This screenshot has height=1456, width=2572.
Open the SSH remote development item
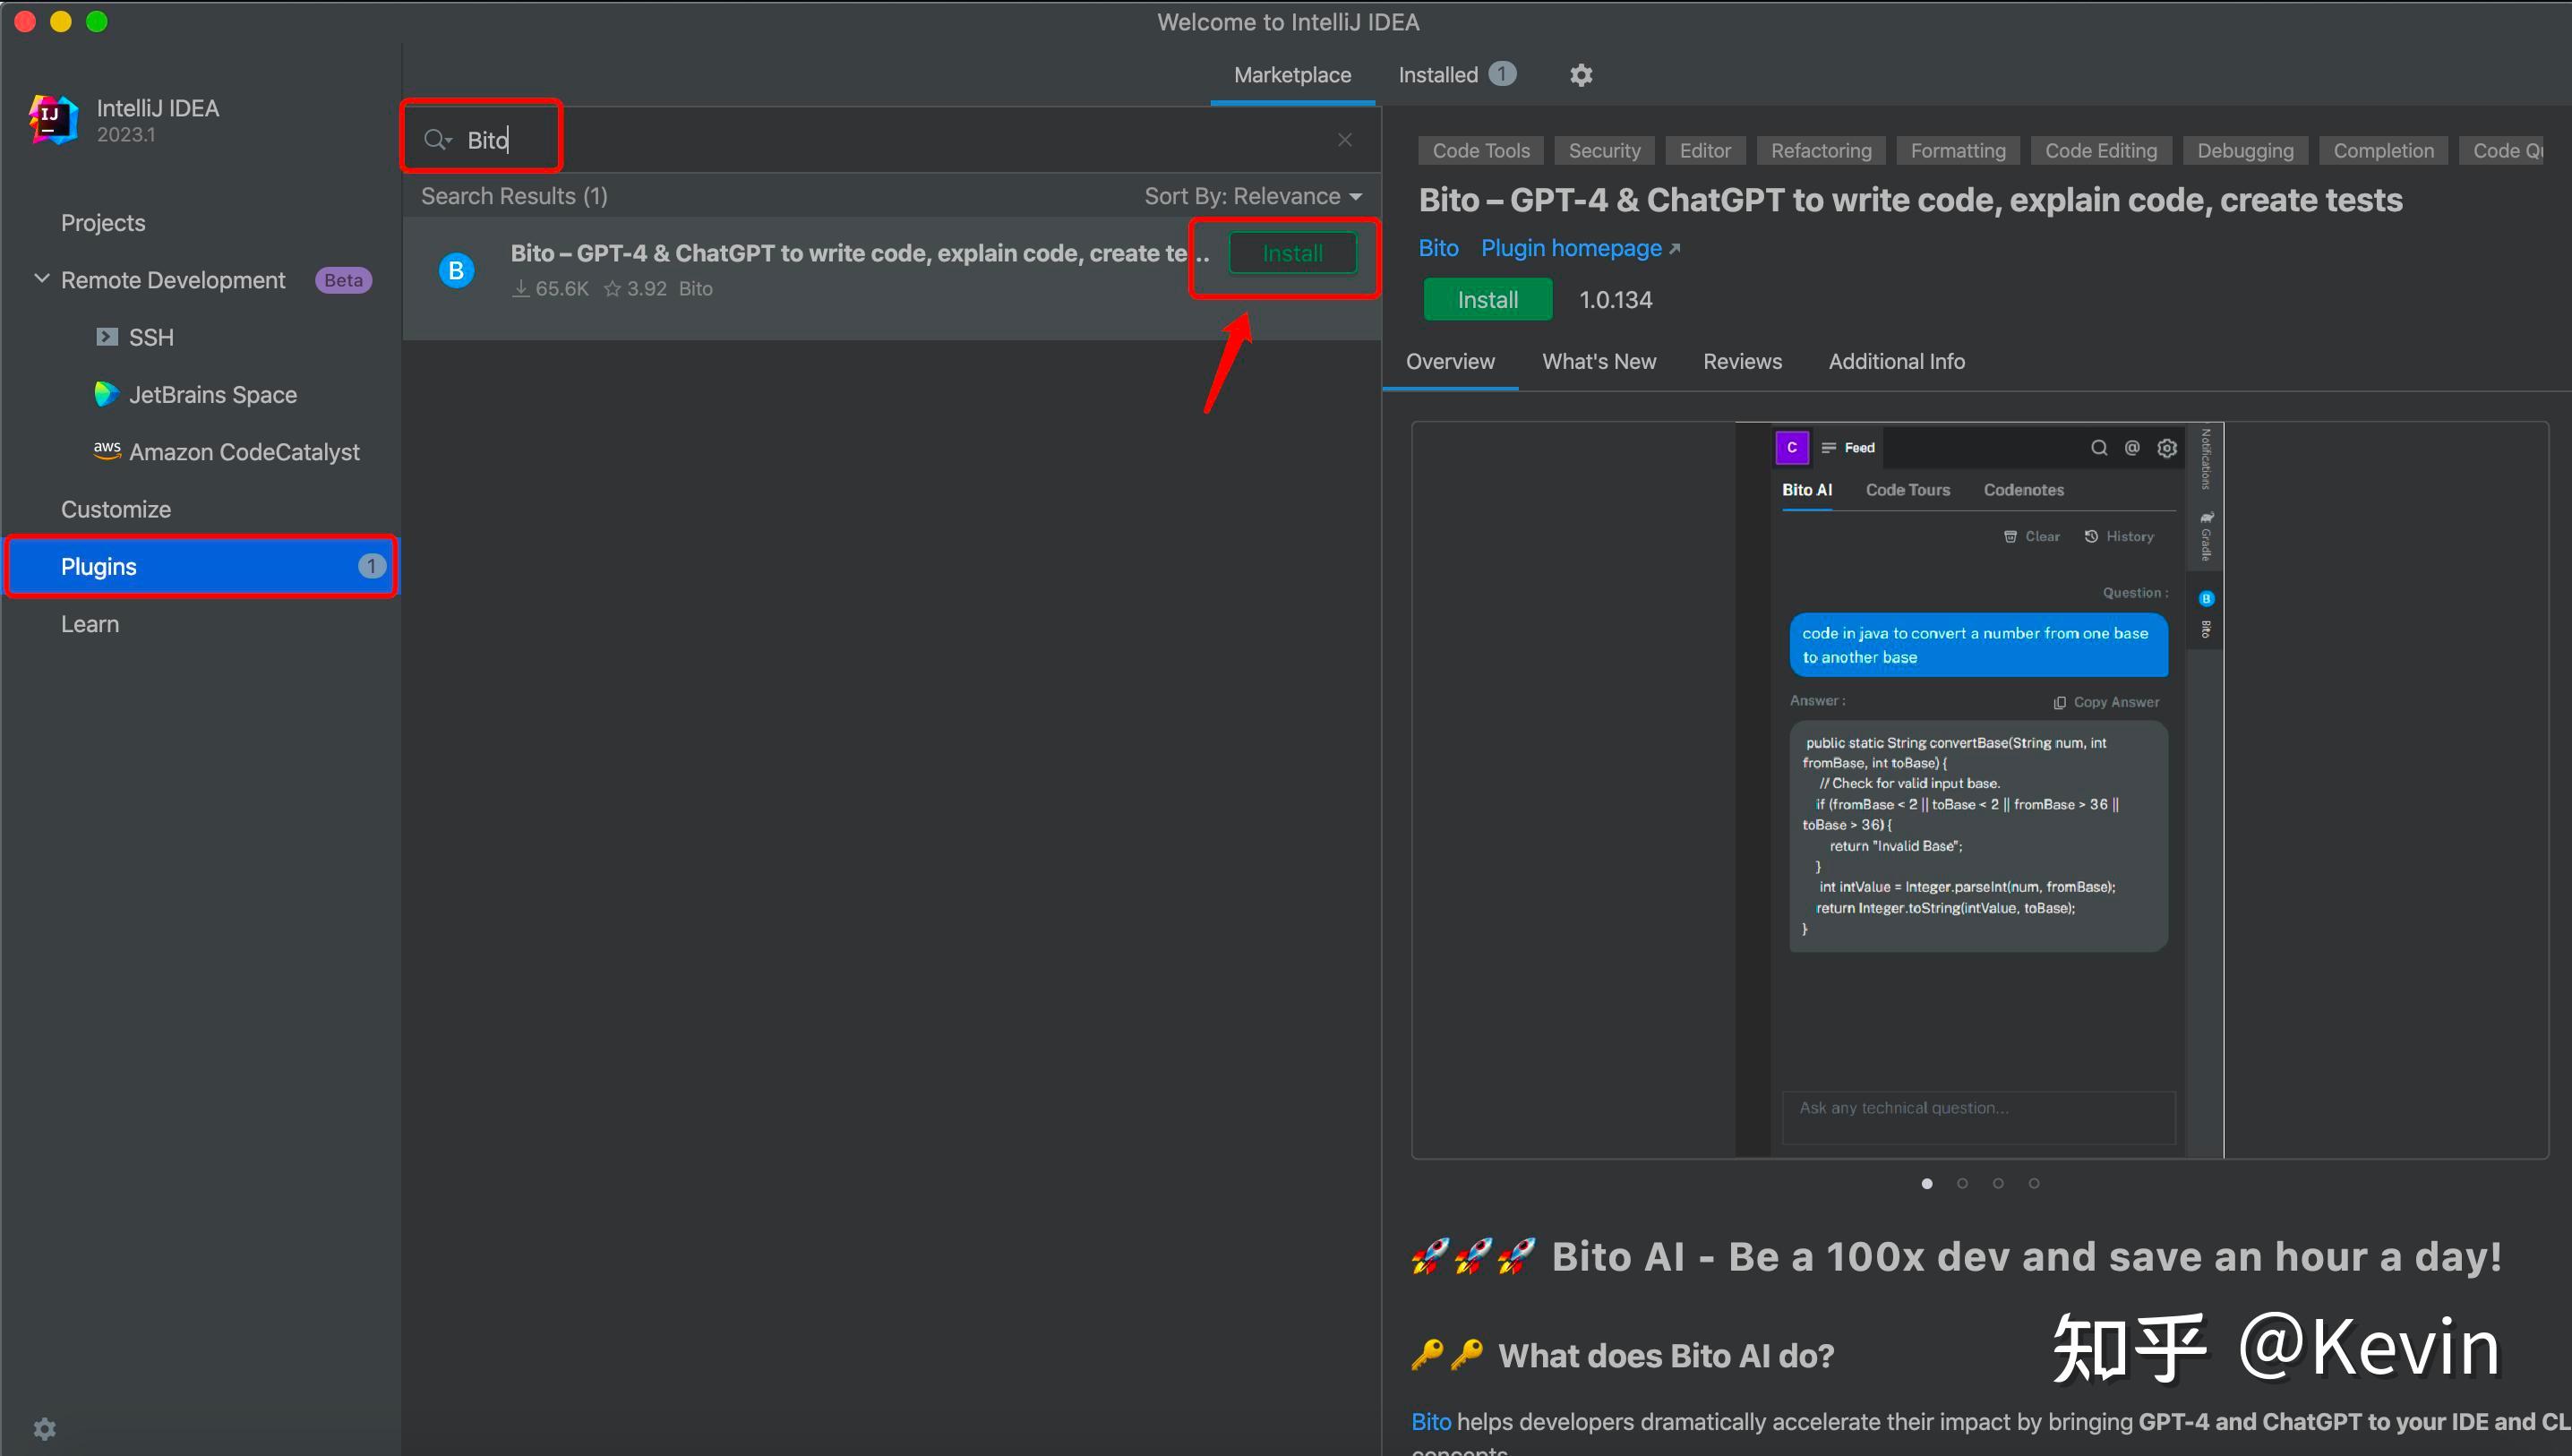click(150, 337)
